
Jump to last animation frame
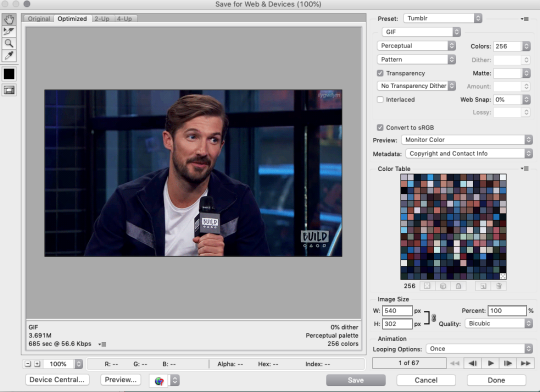(526, 363)
